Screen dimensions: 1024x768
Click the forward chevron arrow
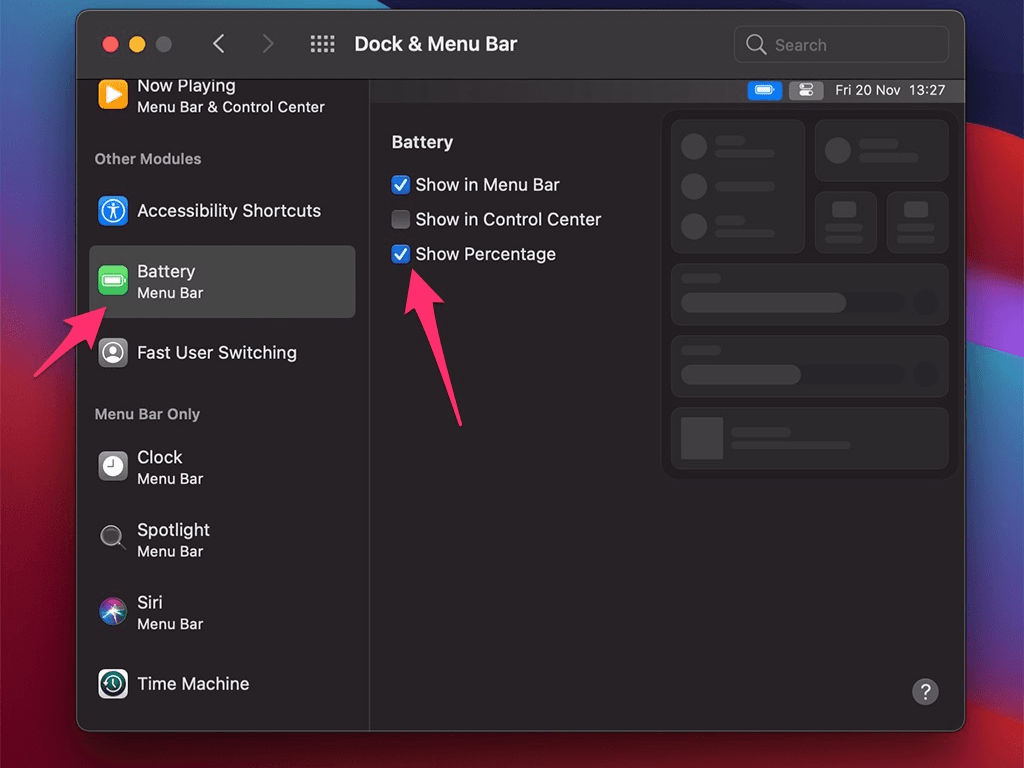click(x=267, y=44)
